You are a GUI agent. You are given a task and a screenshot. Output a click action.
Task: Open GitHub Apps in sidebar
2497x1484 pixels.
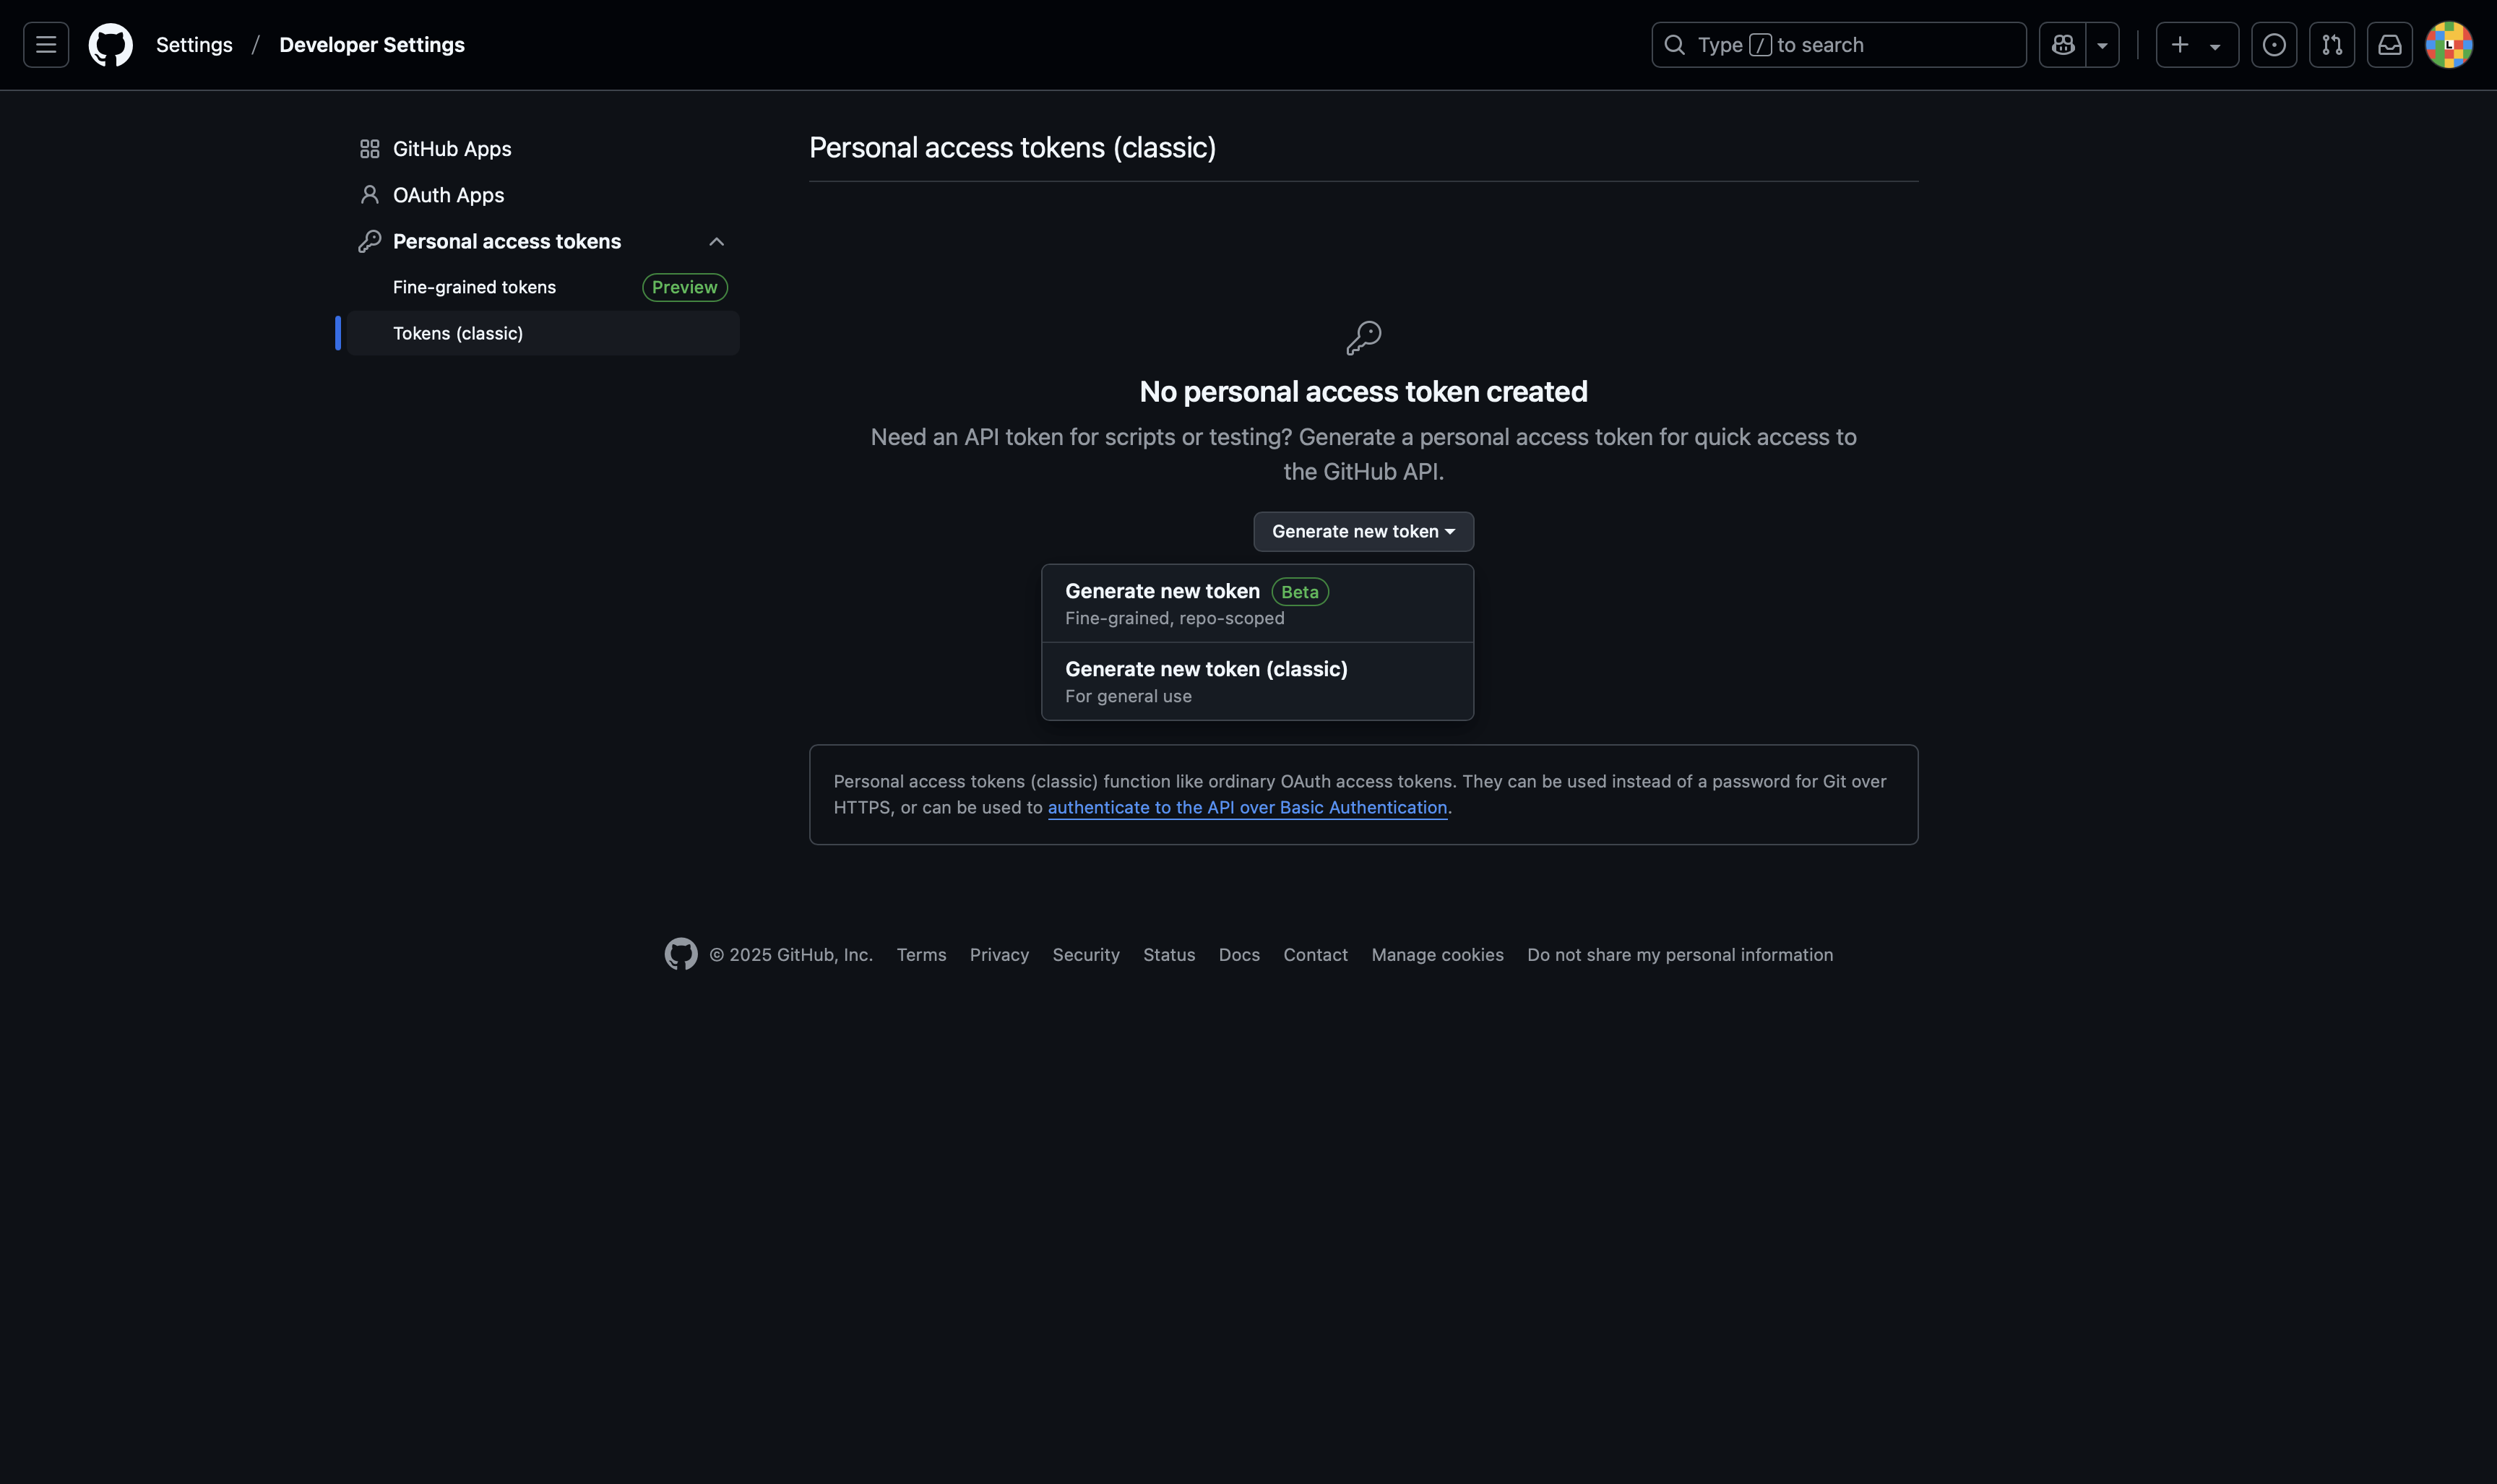point(451,148)
